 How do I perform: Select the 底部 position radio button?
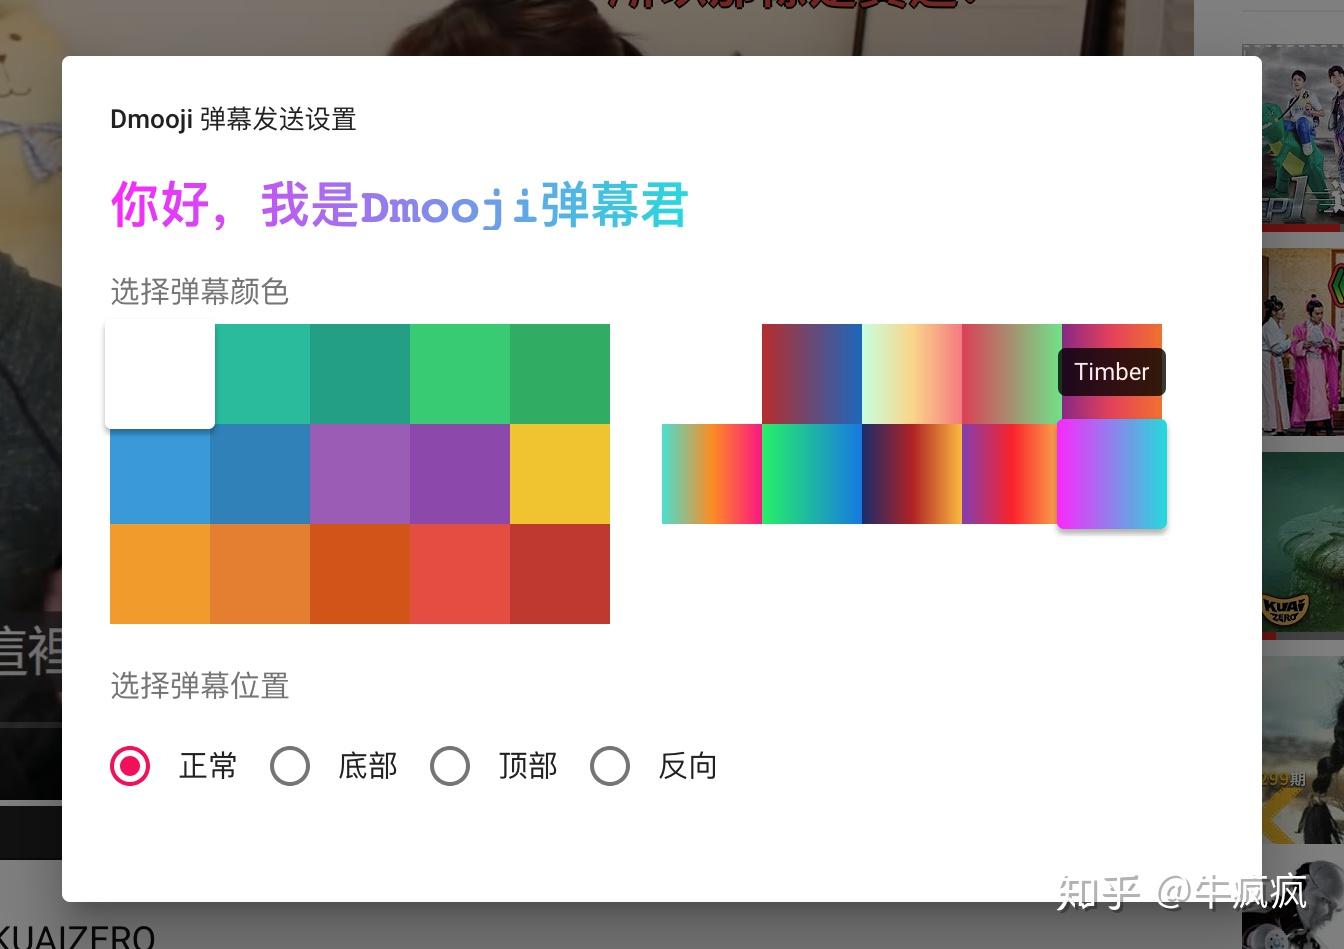point(290,766)
